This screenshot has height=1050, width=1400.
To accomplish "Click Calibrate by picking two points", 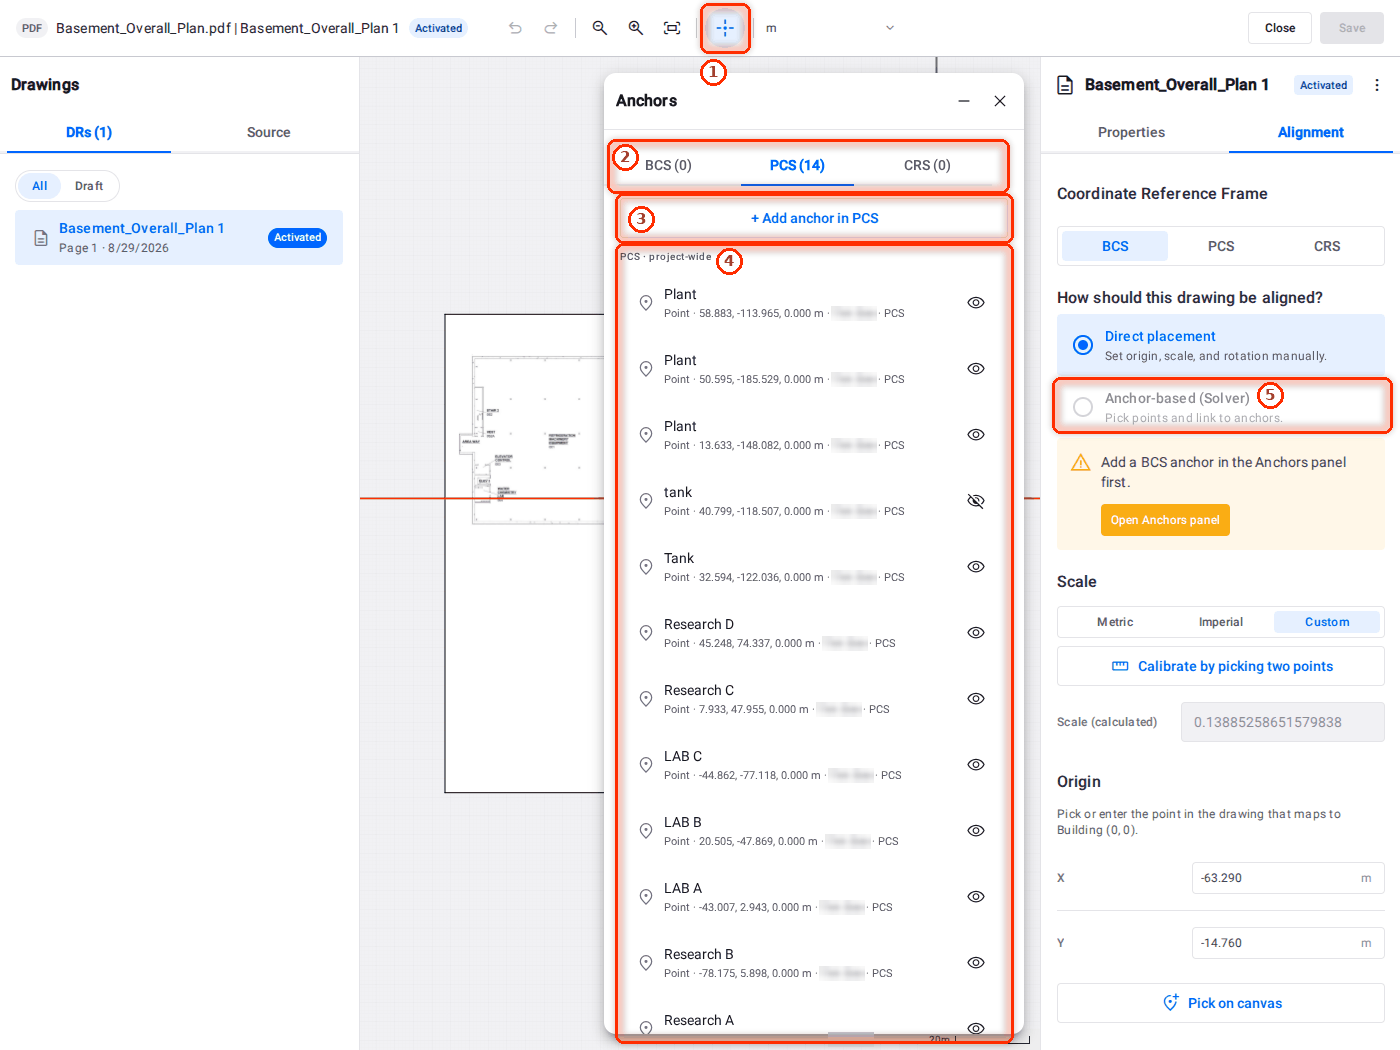I will coord(1221,666).
